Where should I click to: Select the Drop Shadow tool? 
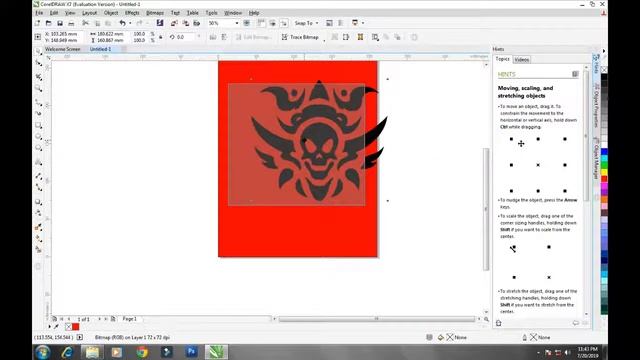point(38,202)
